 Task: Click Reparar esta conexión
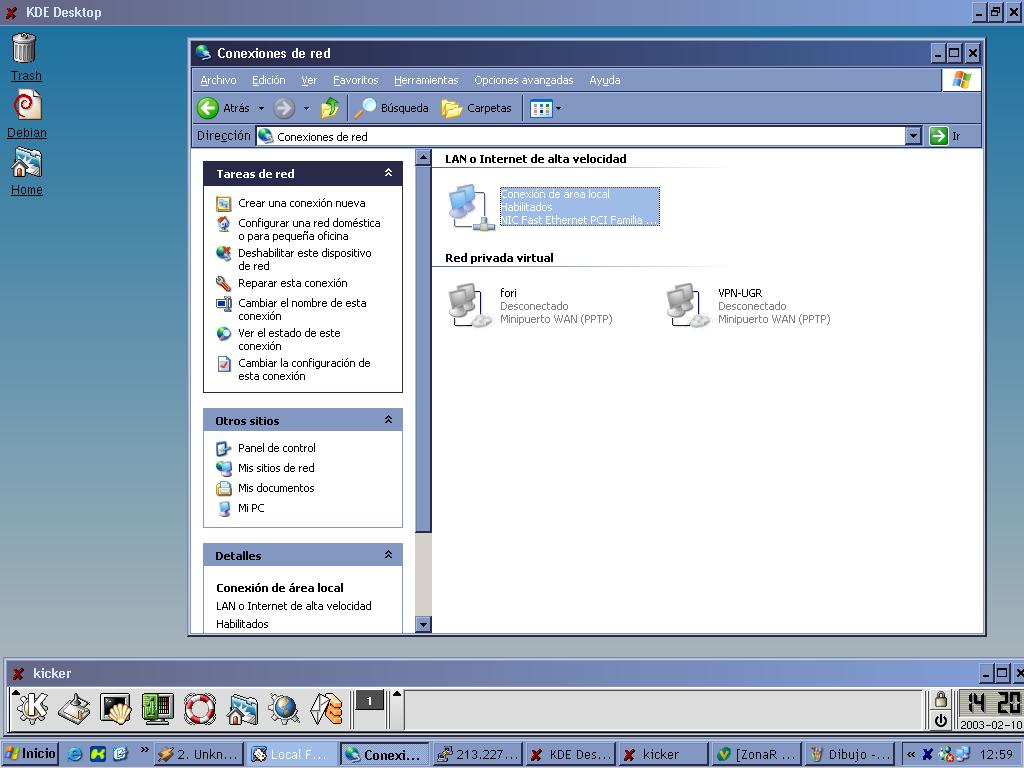[292, 283]
